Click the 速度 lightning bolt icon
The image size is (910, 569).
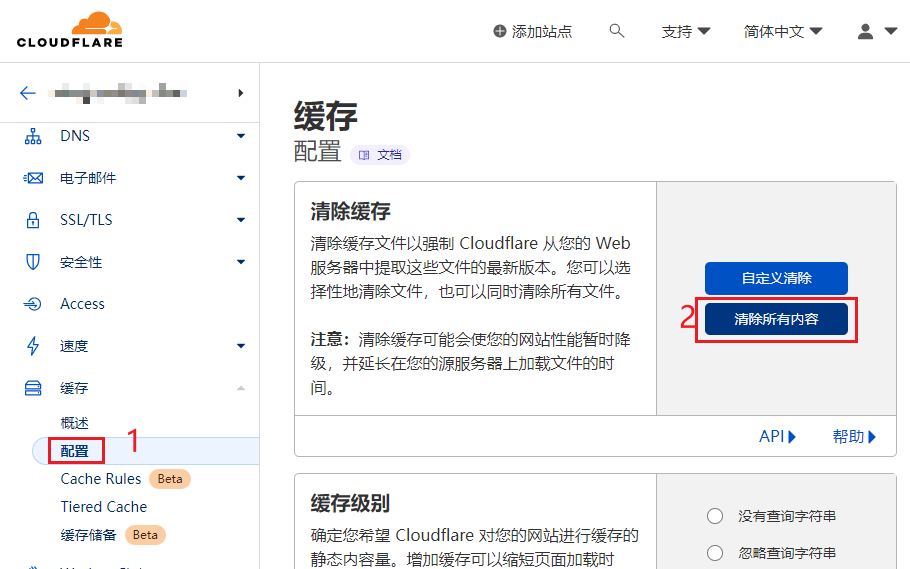point(33,346)
